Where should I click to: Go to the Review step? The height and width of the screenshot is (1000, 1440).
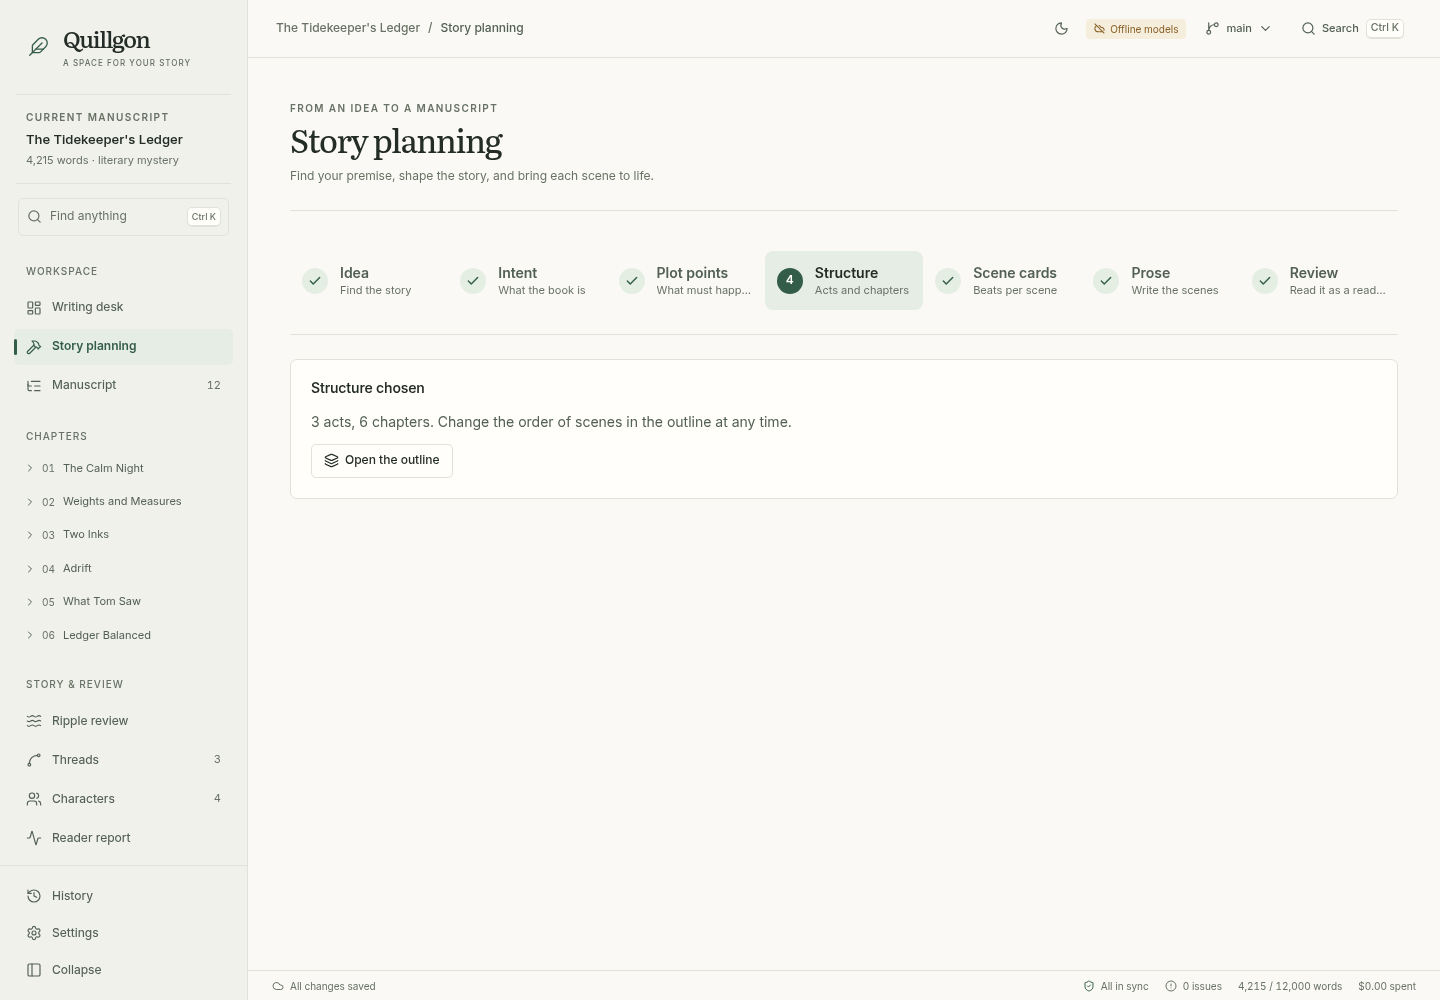(x=1319, y=281)
